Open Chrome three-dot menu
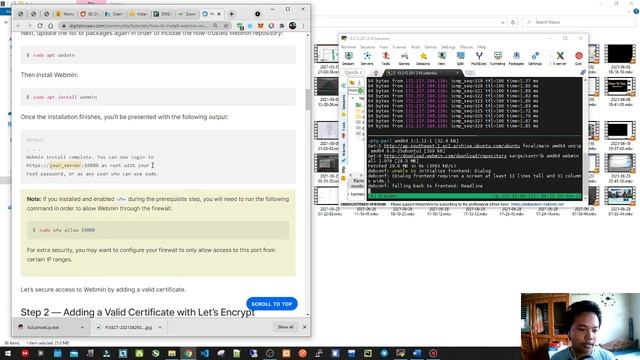 pos(303,26)
